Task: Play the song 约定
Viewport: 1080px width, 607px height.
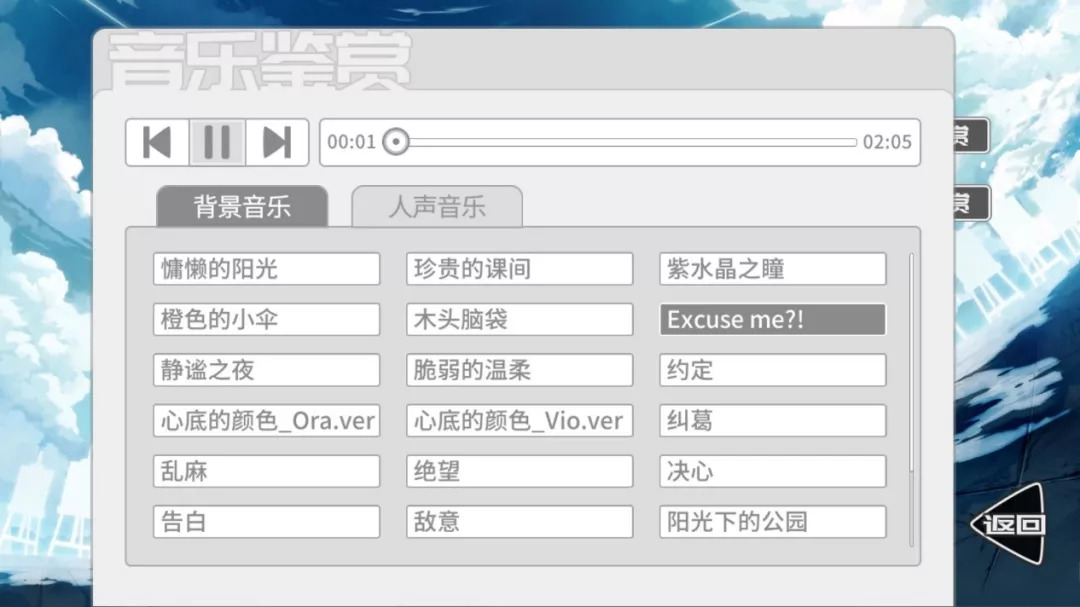Action: tap(772, 369)
